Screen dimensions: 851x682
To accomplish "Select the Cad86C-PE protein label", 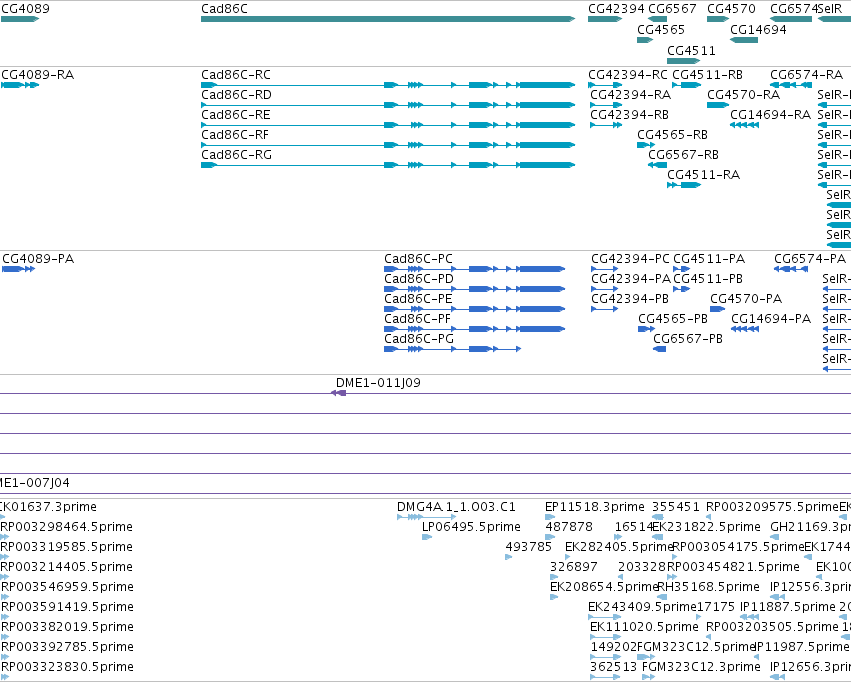I will (418, 299).
